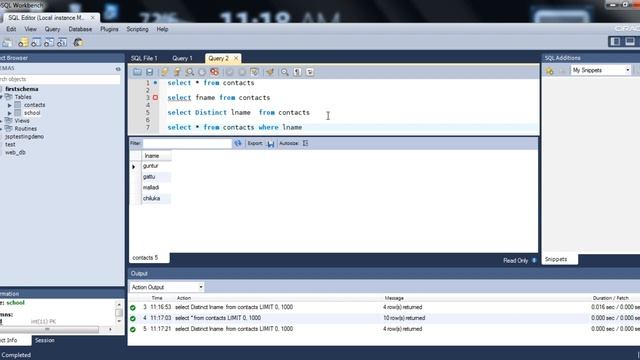Open the Edit menu
This screenshot has height=360, width=640.
(11, 29)
